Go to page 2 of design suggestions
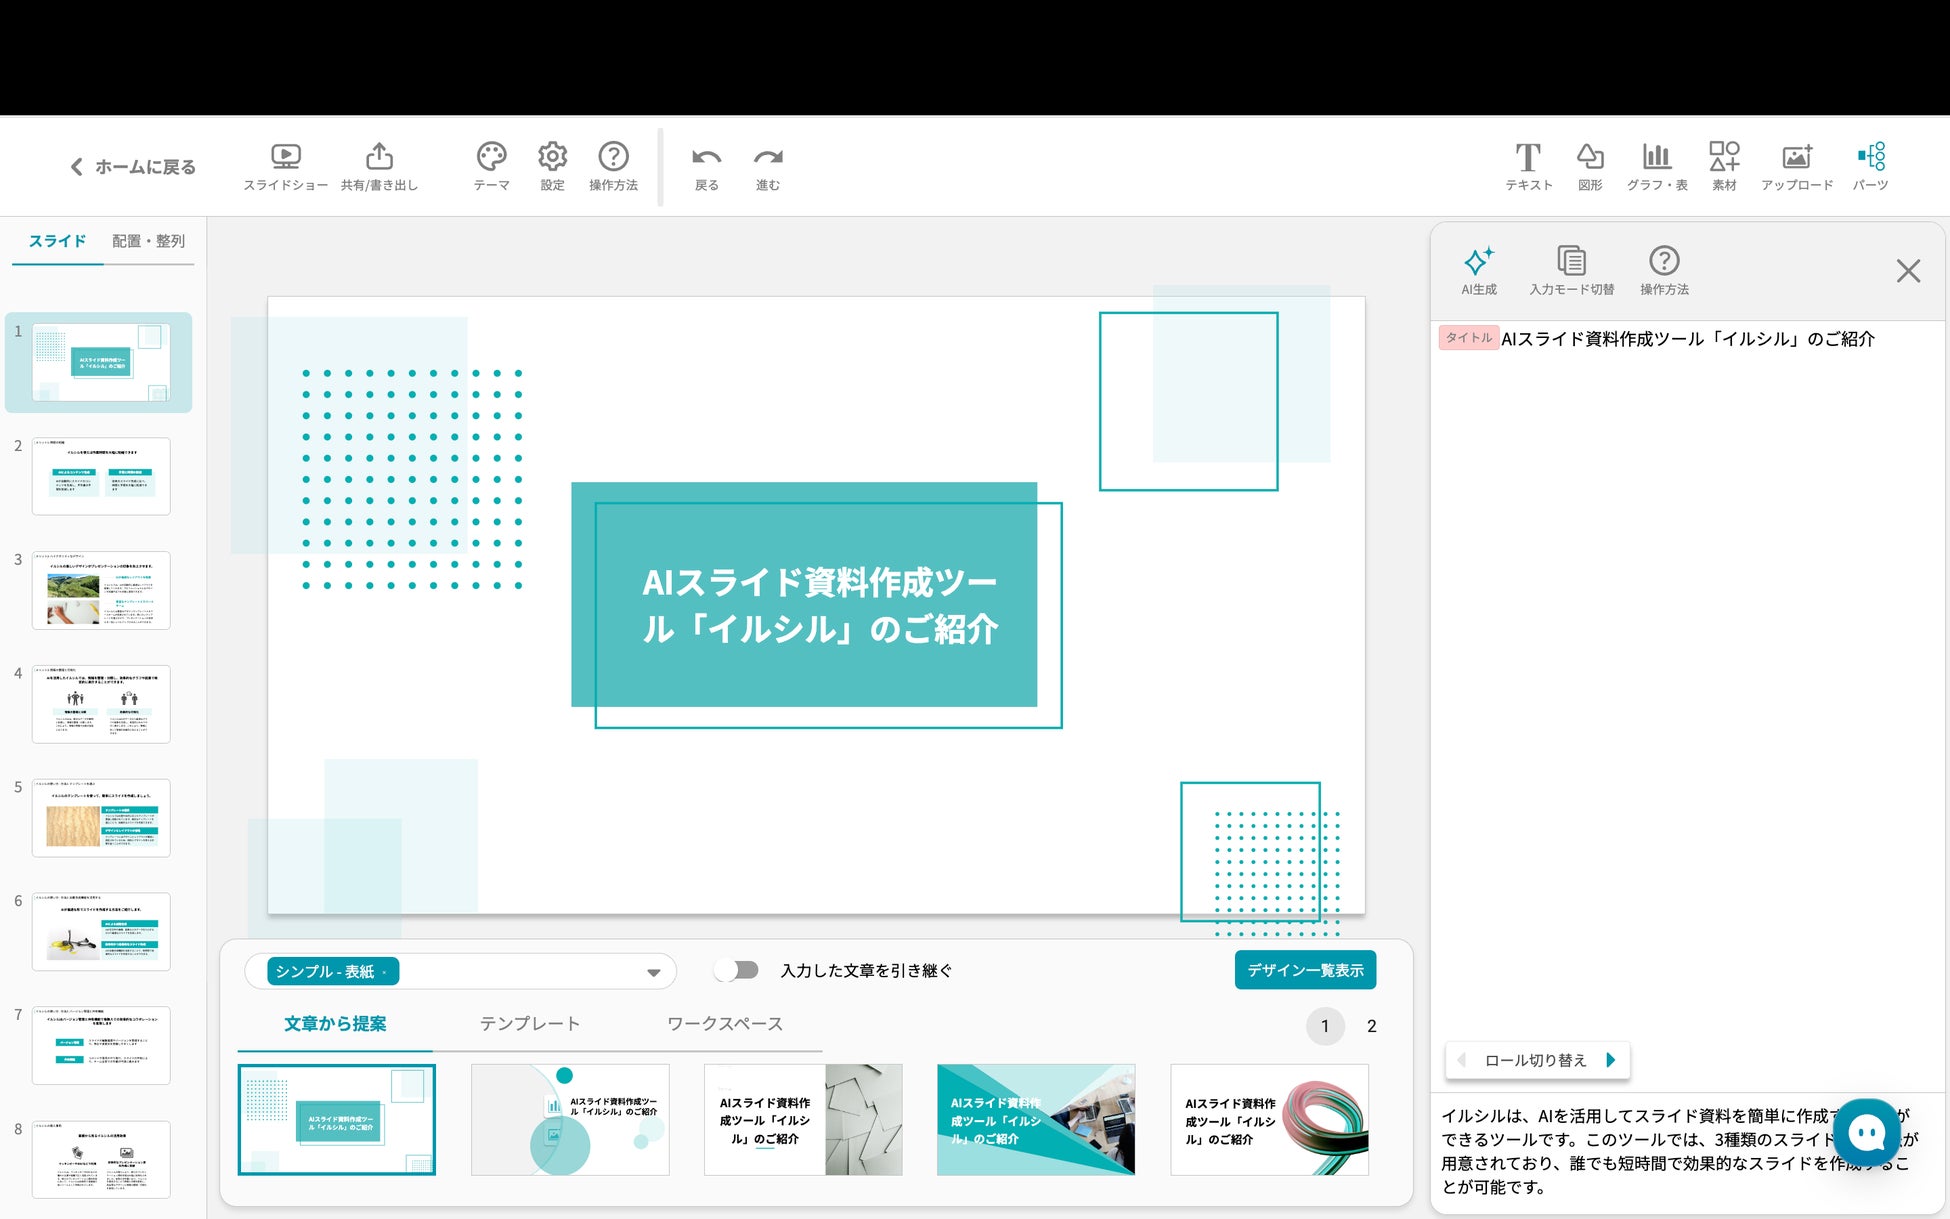The image size is (1950, 1219). click(1371, 1026)
